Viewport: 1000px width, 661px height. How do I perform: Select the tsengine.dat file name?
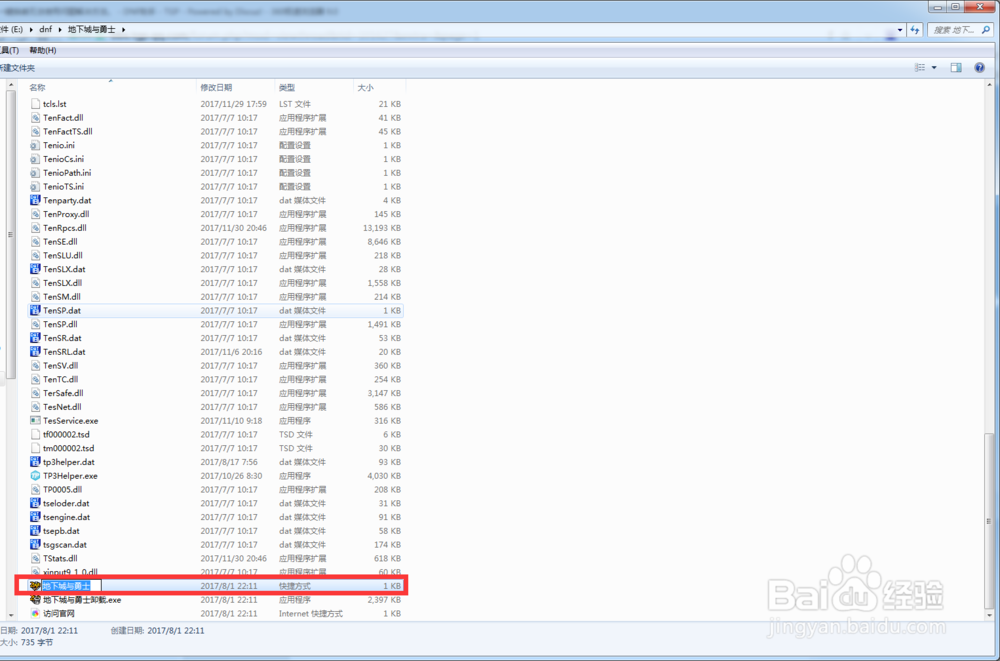point(67,517)
